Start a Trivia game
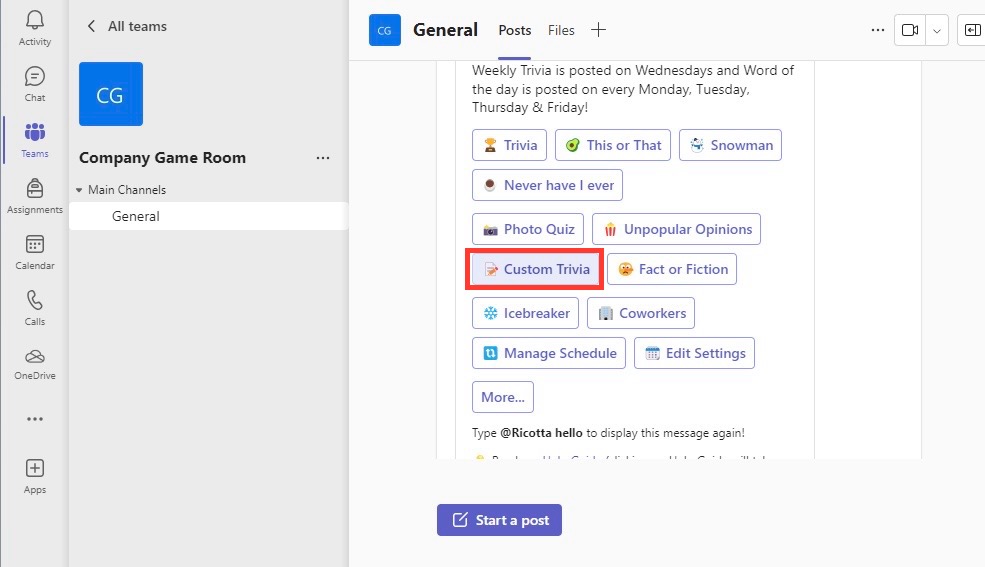This screenshot has width=985, height=567. coord(509,145)
